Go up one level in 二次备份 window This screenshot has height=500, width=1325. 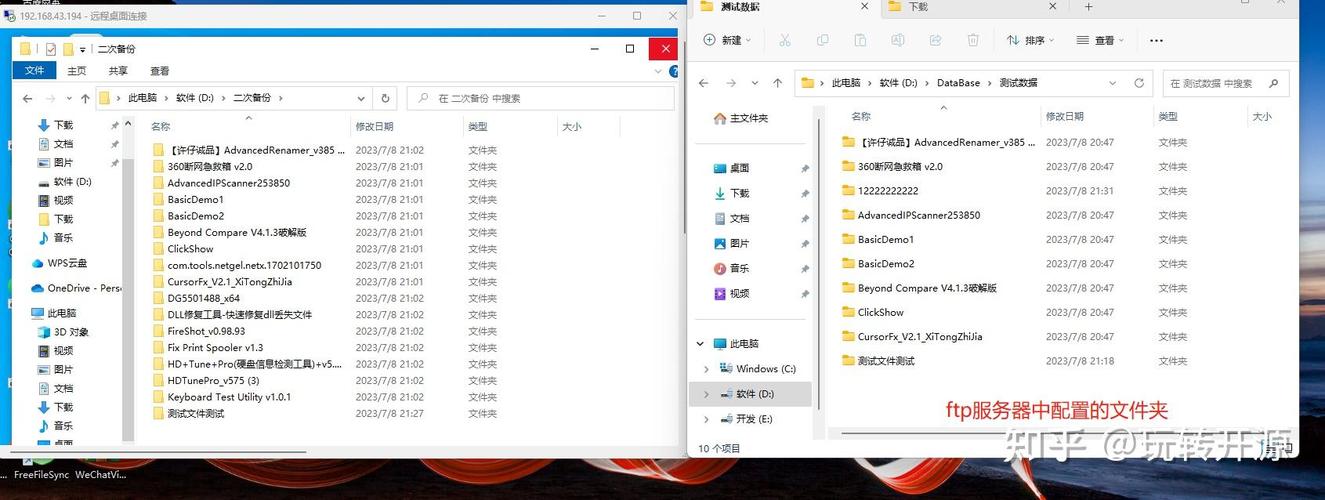coord(84,98)
